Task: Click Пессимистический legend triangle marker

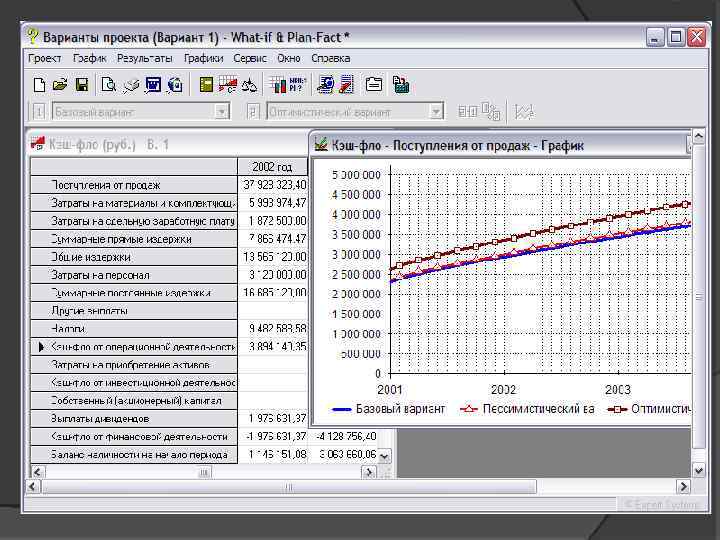Action: coord(469,409)
